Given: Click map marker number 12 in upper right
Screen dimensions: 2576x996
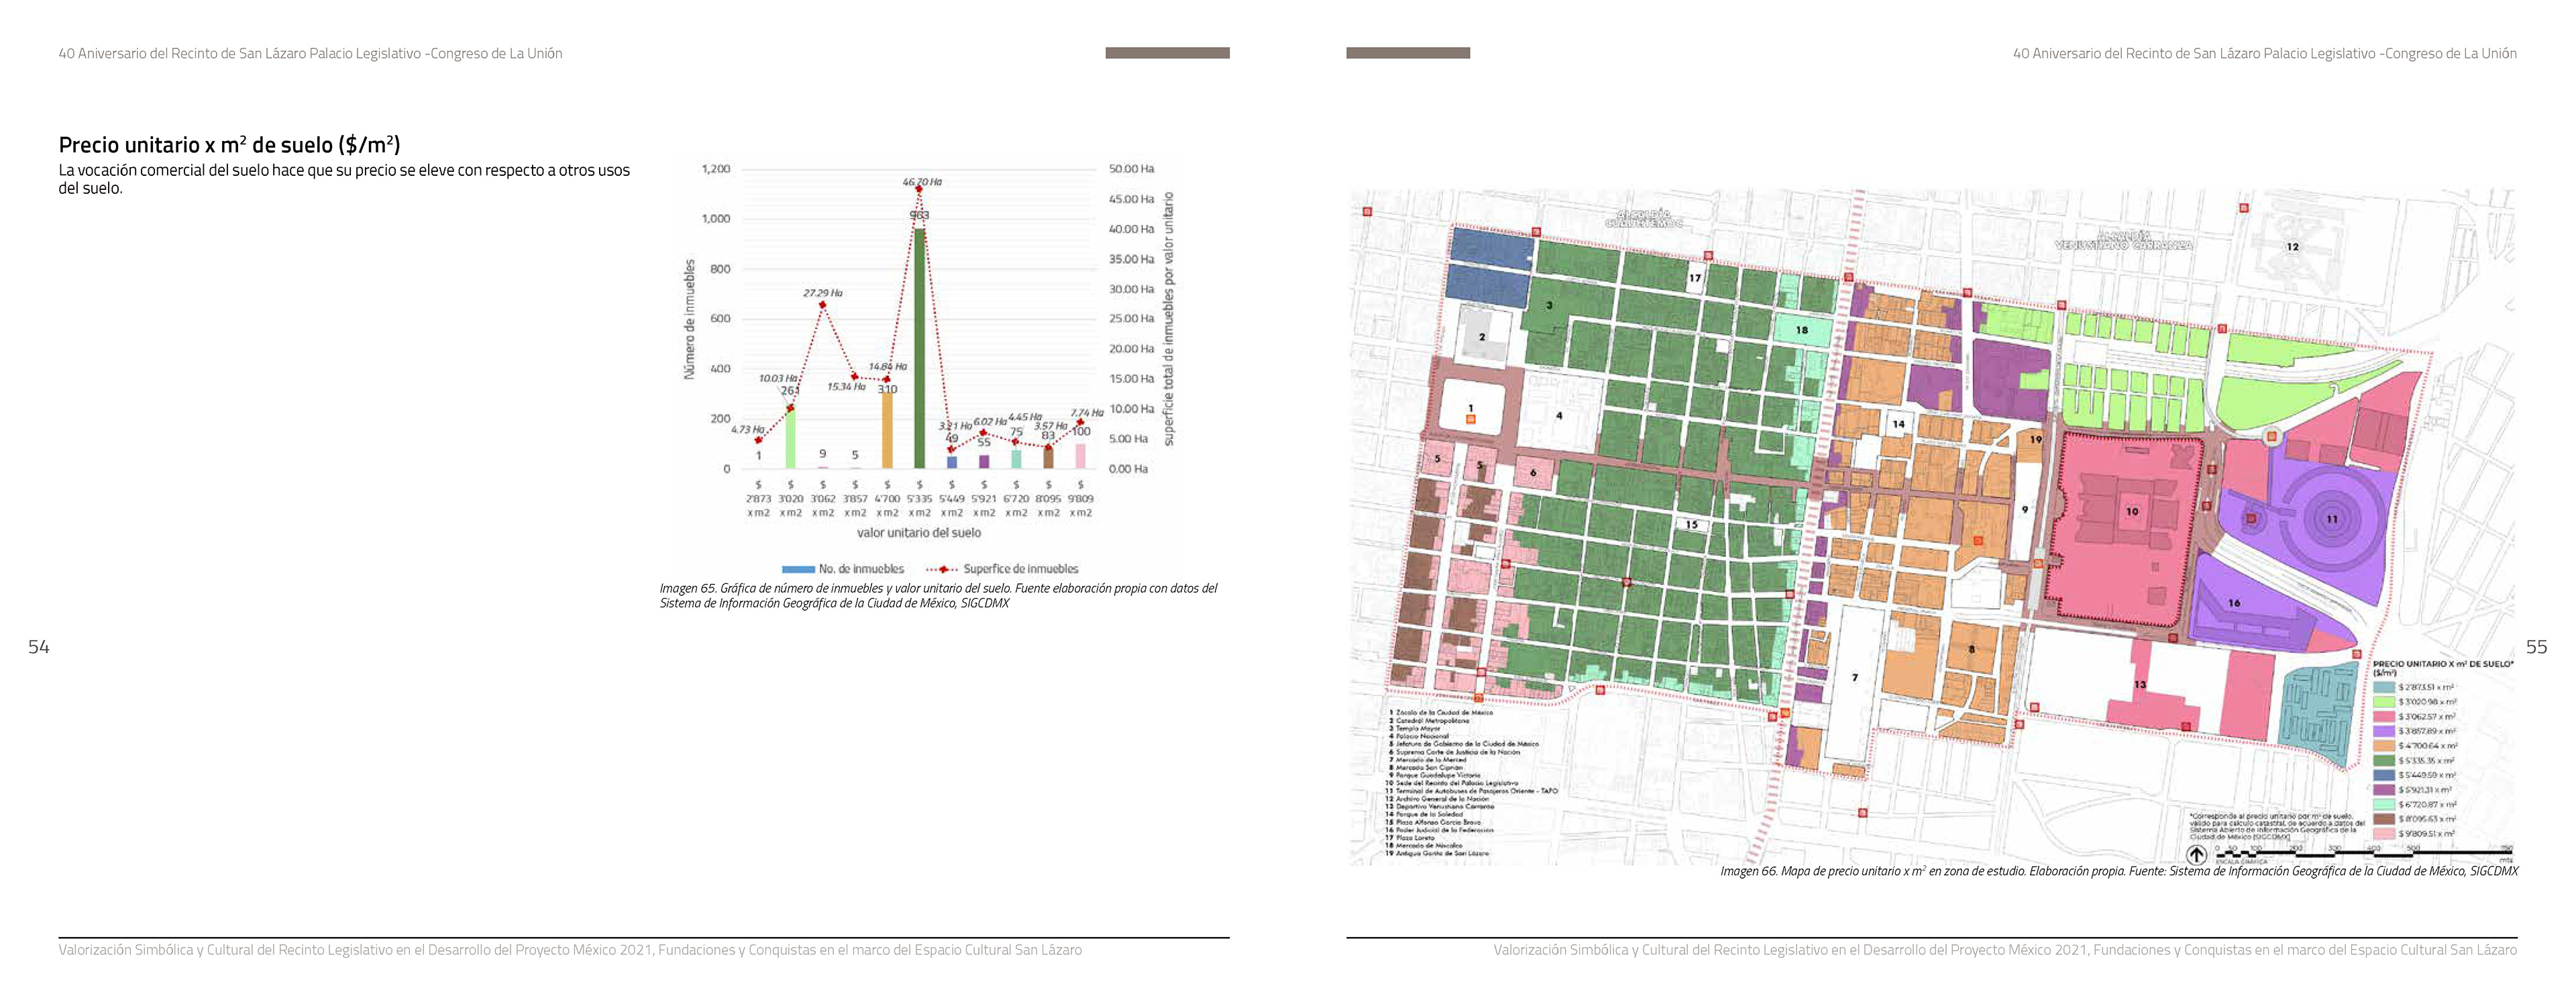Looking at the screenshot, I should pos(2292,246).
